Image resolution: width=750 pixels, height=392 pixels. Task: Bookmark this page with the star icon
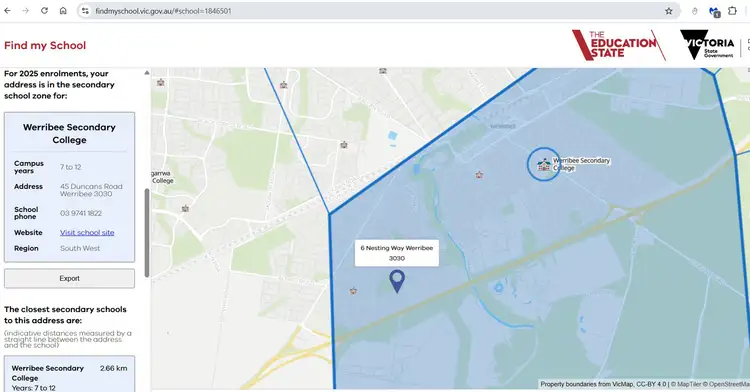[x=669, y=11]
